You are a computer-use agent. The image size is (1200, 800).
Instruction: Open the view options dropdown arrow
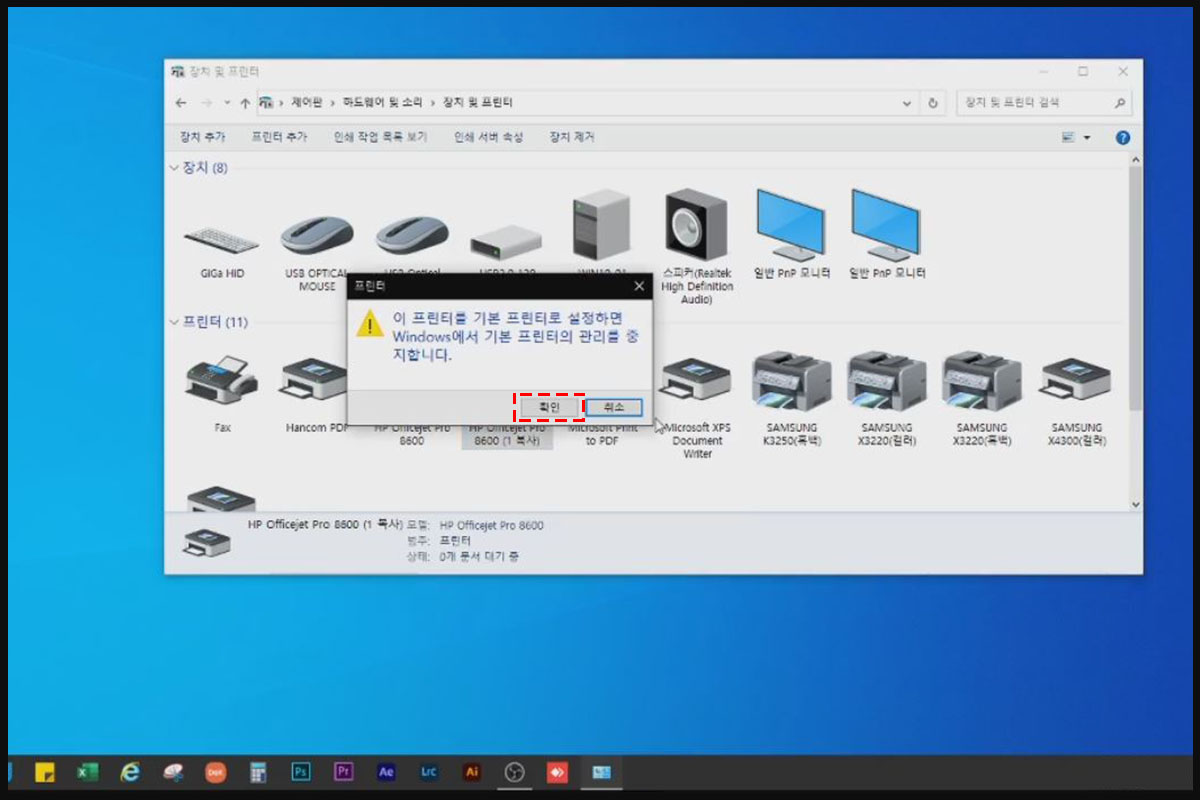[x=1087, y=138]
